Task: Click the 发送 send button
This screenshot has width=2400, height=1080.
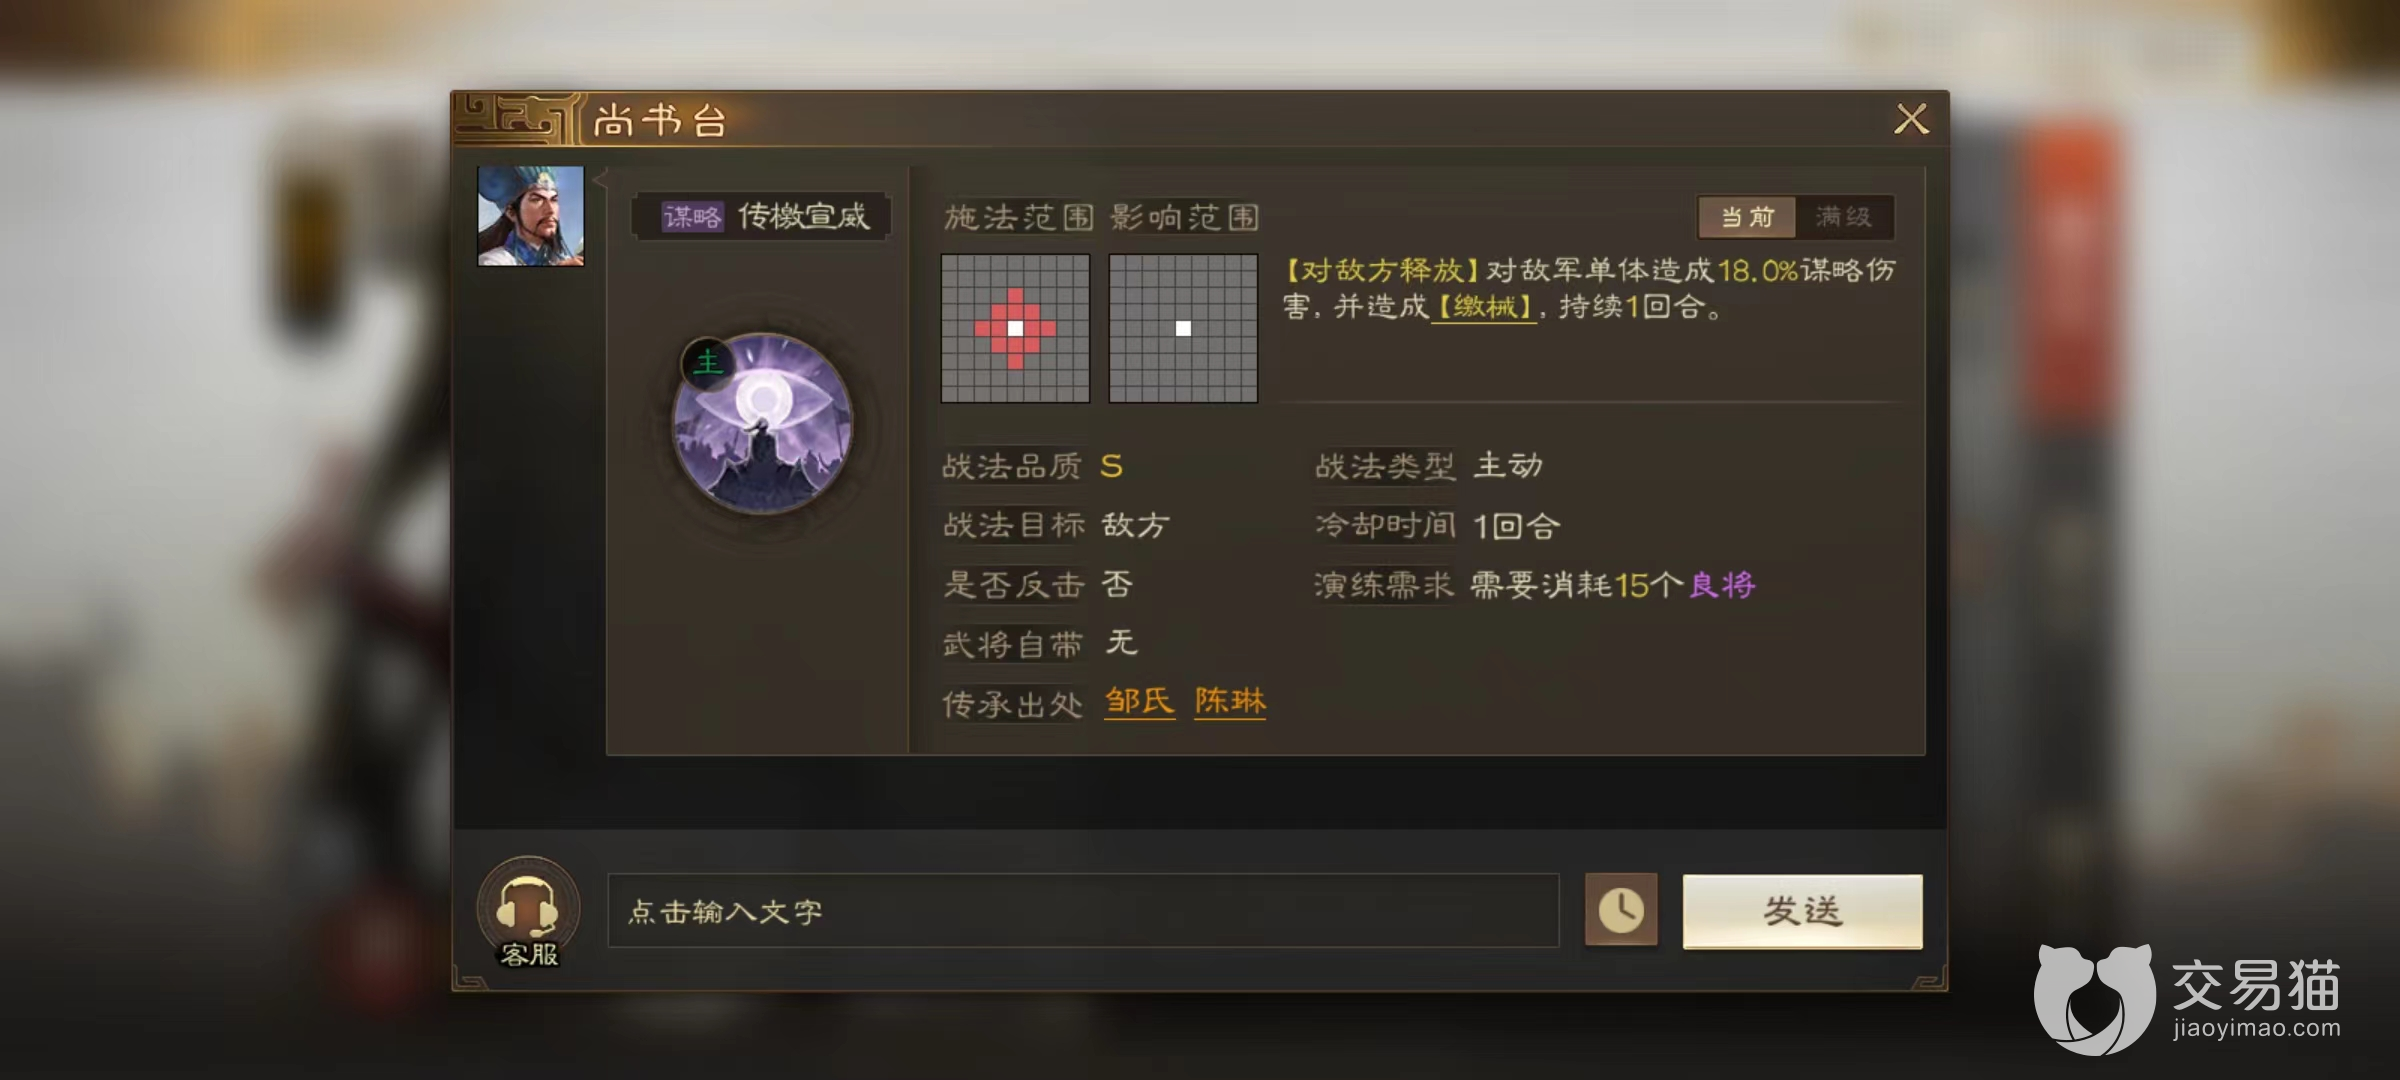Action: (x=1802, y=911)
